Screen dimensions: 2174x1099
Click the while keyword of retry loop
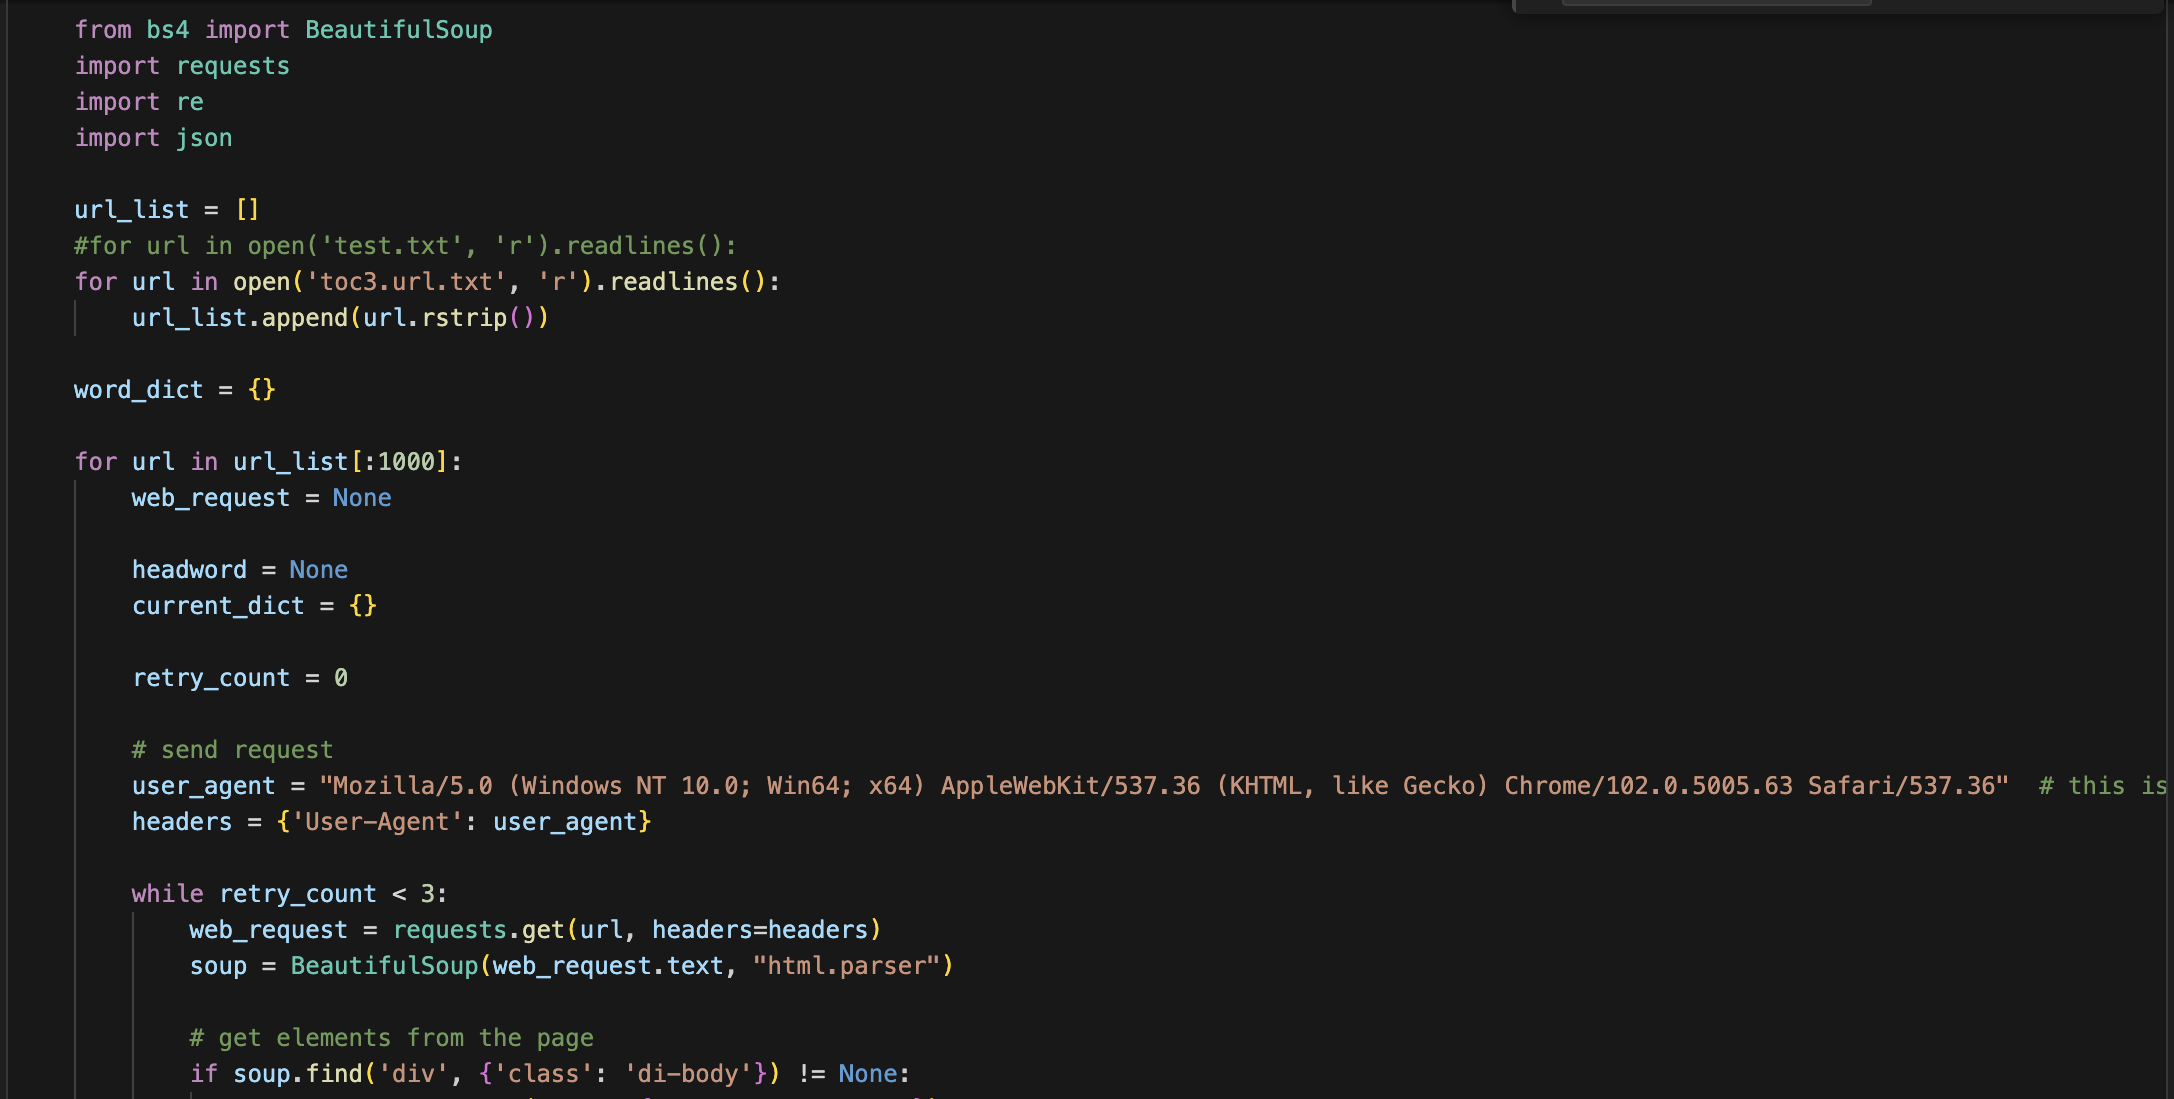tap(167, 894)
